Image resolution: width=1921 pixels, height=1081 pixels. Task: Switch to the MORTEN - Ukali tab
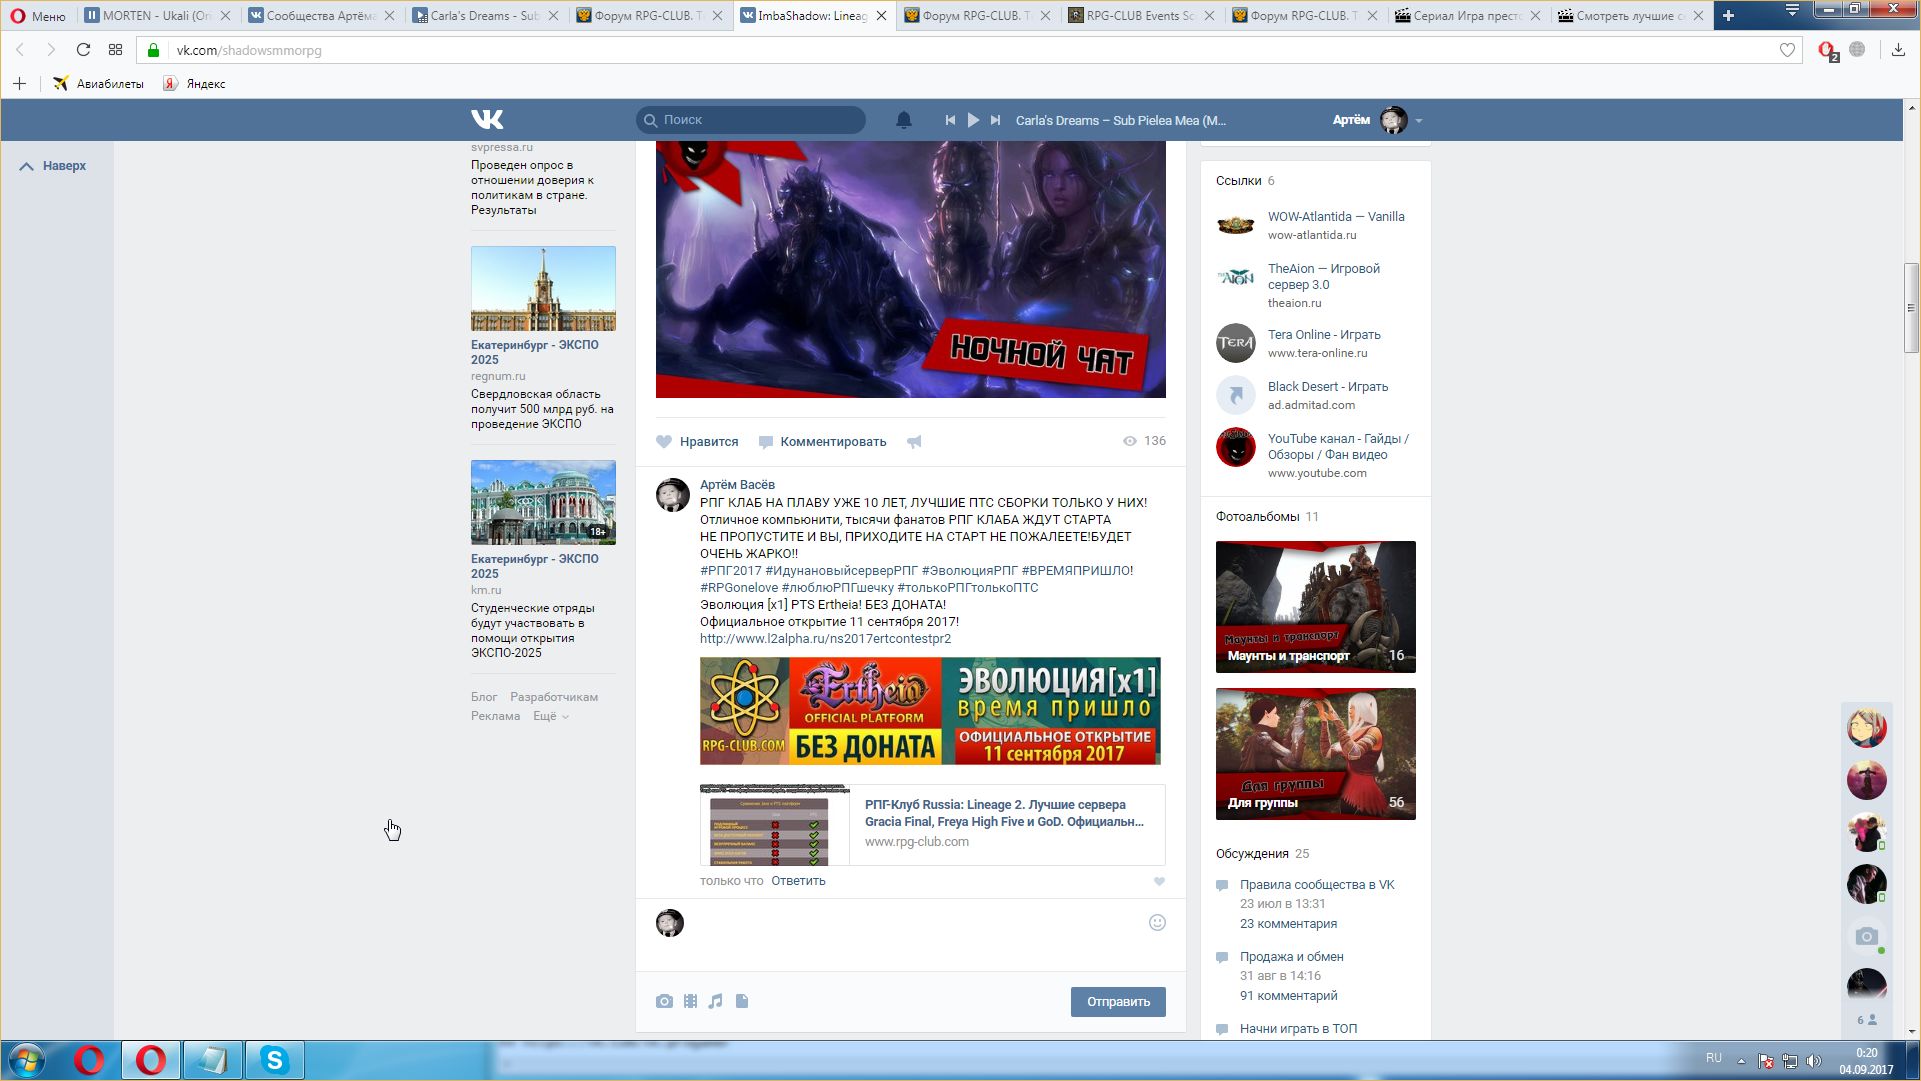coord(157,16)
